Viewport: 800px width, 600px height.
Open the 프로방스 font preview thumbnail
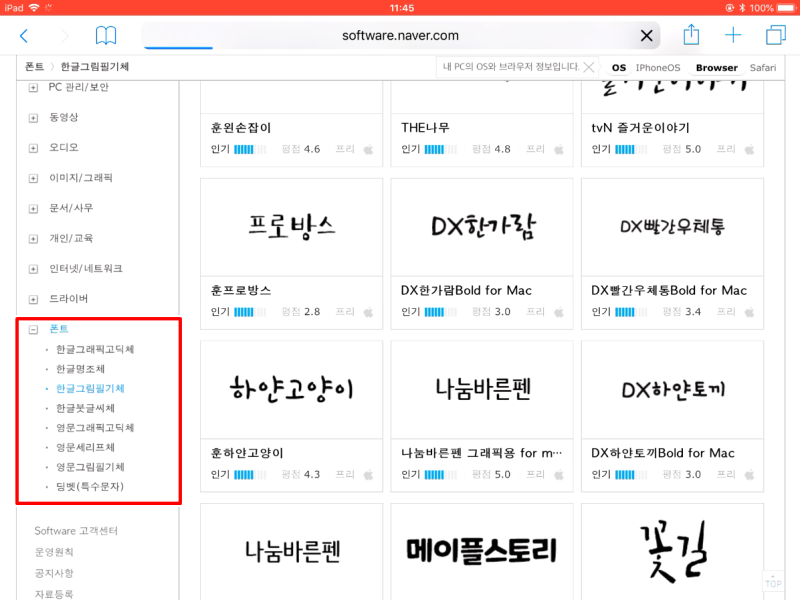[291, 227]
